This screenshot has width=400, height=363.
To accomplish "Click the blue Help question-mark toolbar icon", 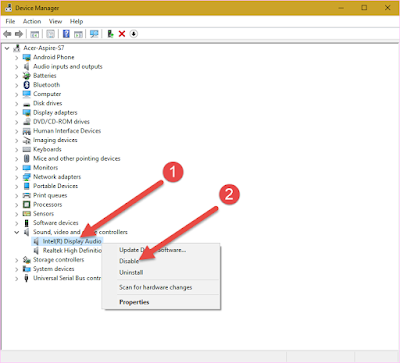I will (66, 34).
